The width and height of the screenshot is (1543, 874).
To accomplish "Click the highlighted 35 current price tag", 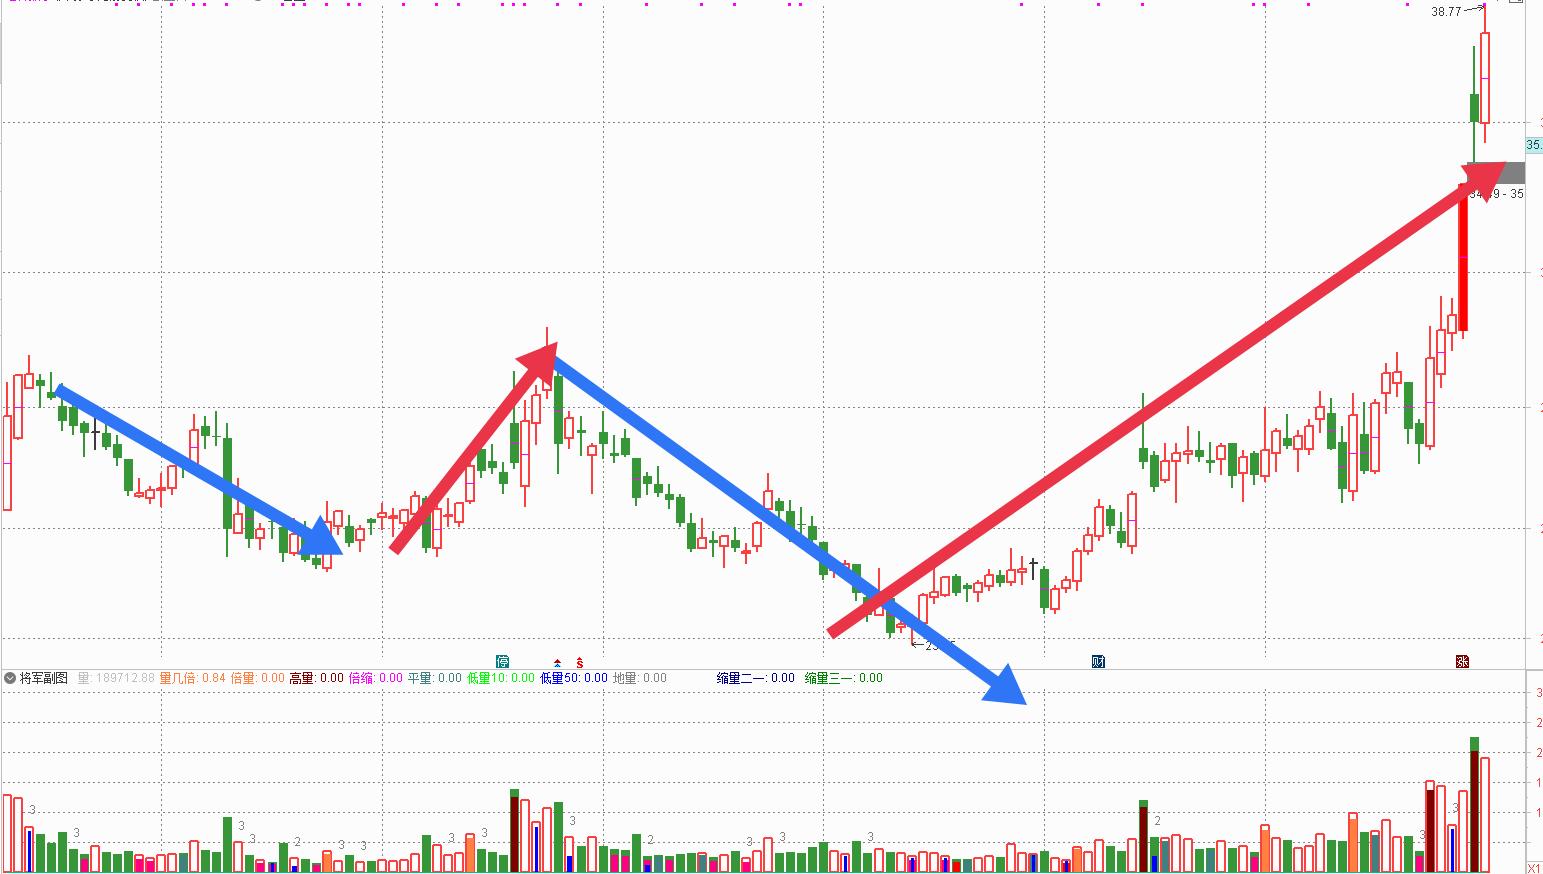I will pos(1534,145).
